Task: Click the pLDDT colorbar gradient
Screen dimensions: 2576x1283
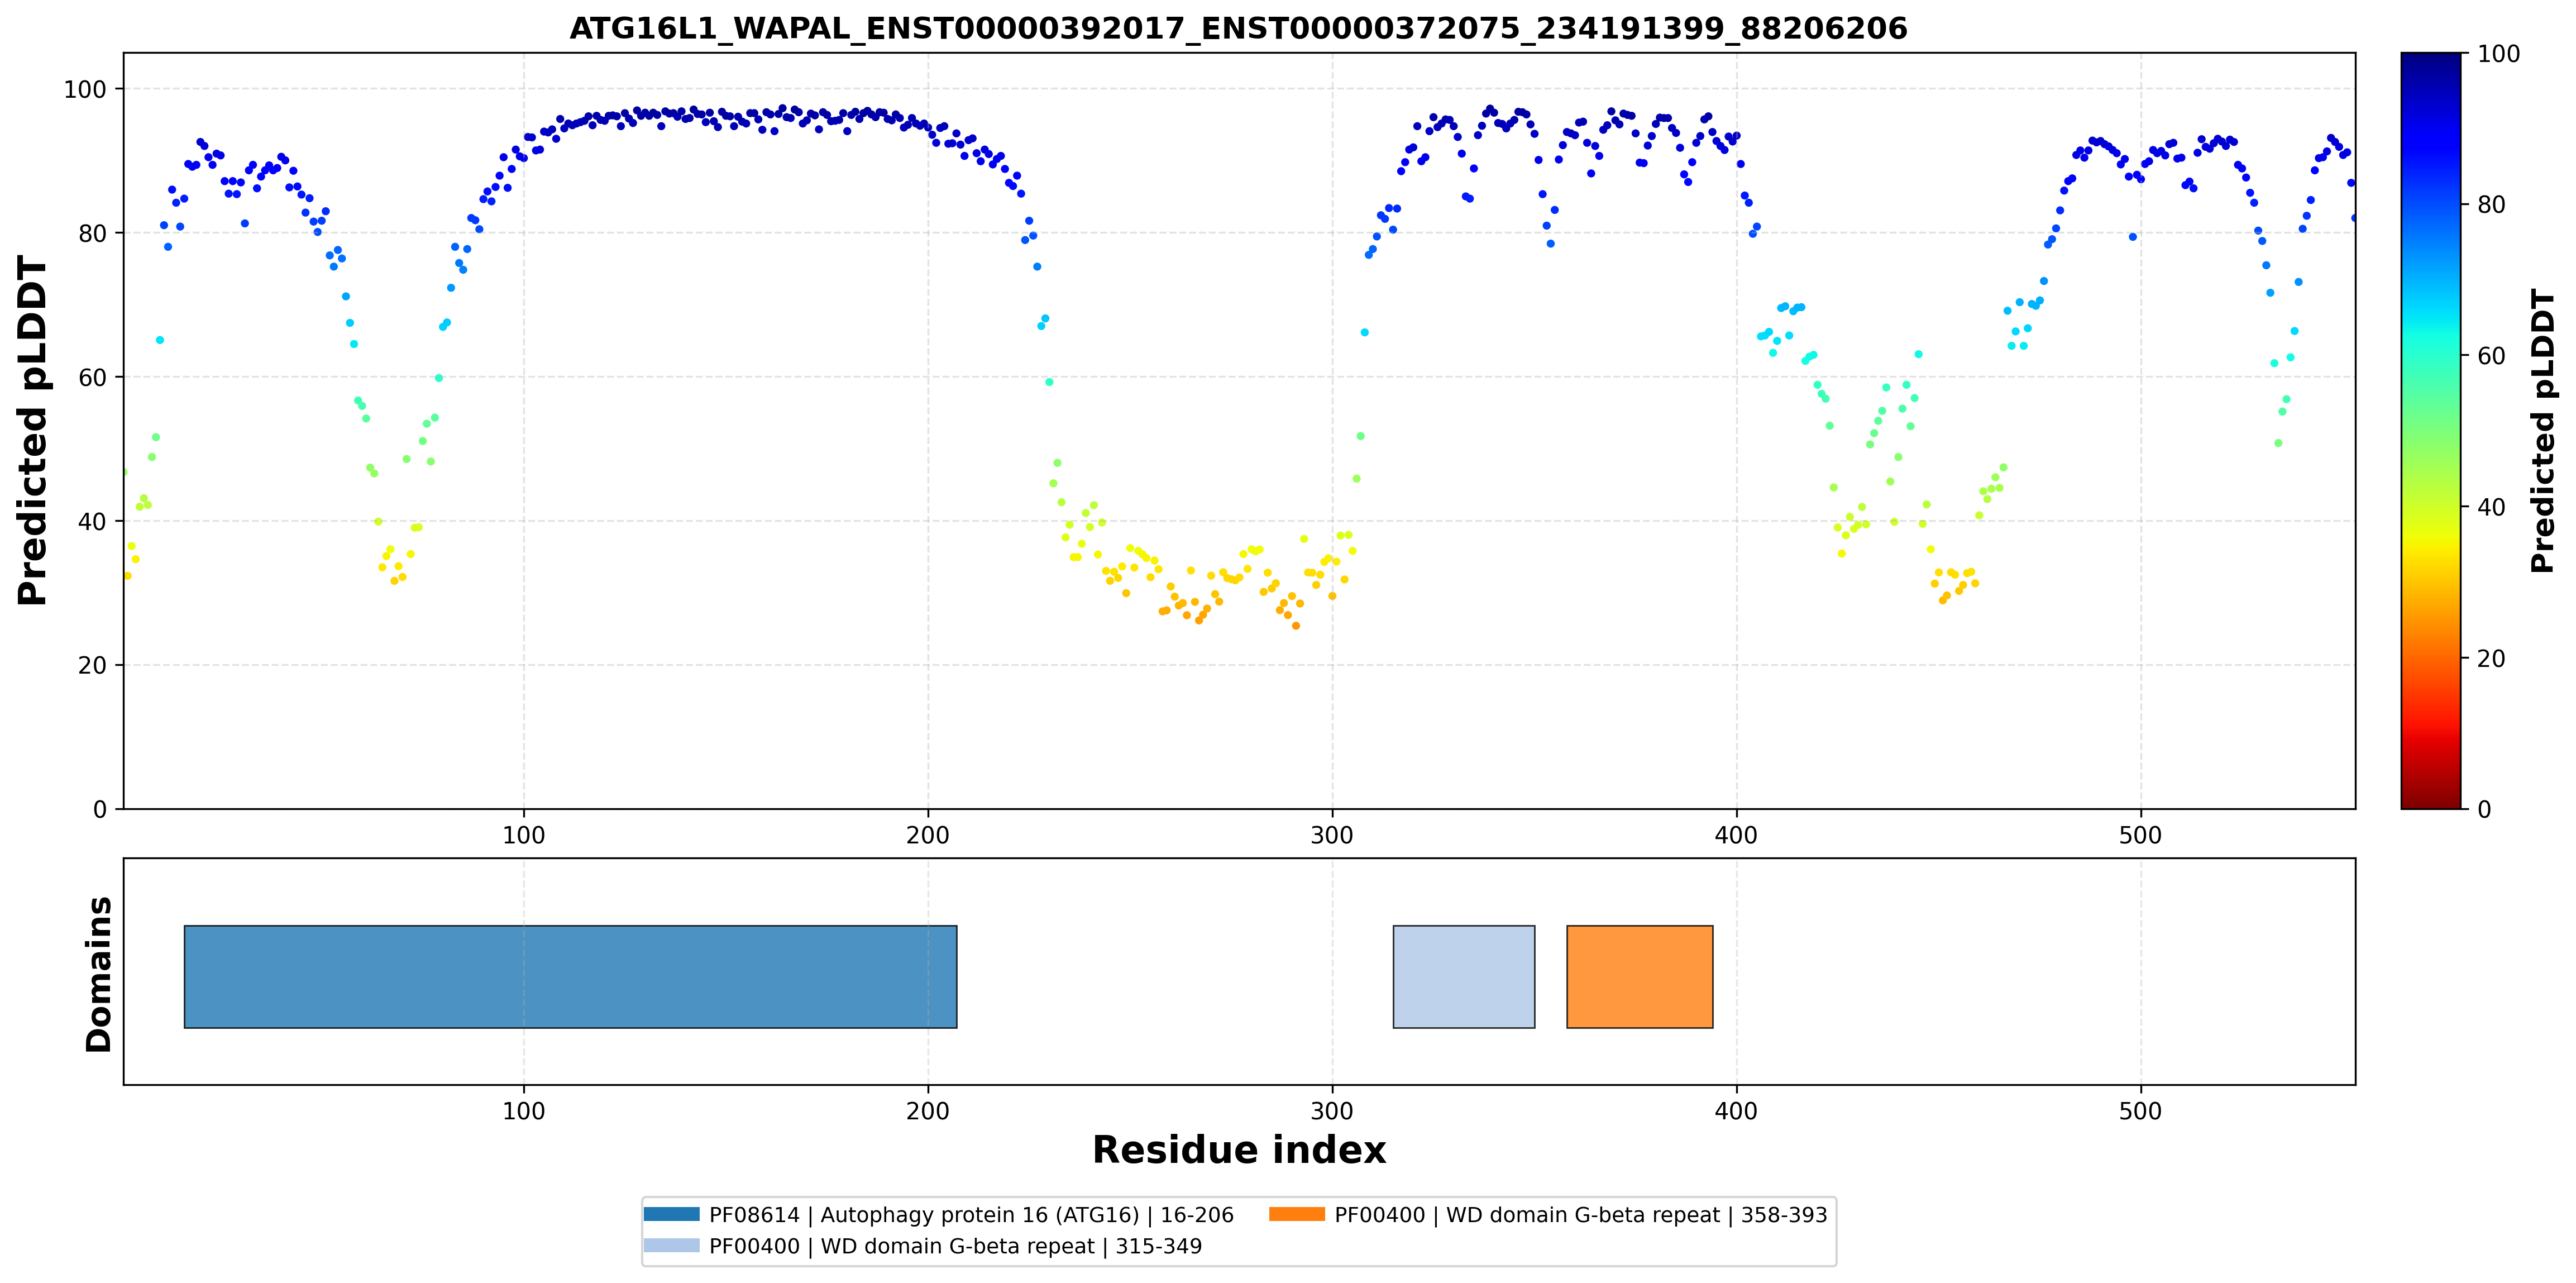Action: point(2431,431)
